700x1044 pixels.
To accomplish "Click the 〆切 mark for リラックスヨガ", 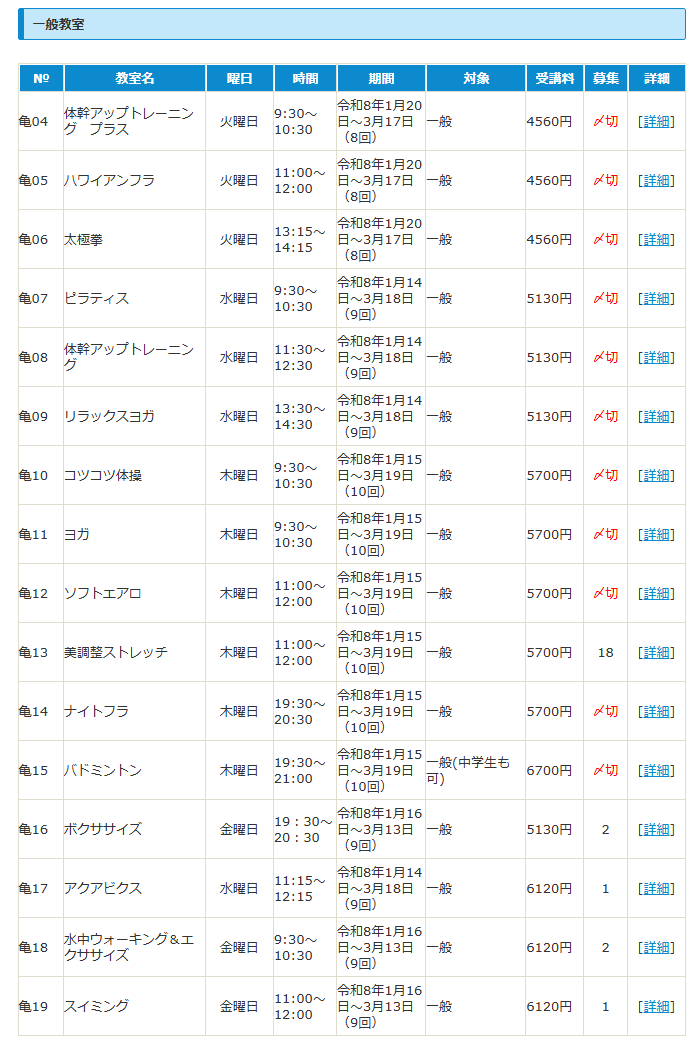I will coord(605,417).
